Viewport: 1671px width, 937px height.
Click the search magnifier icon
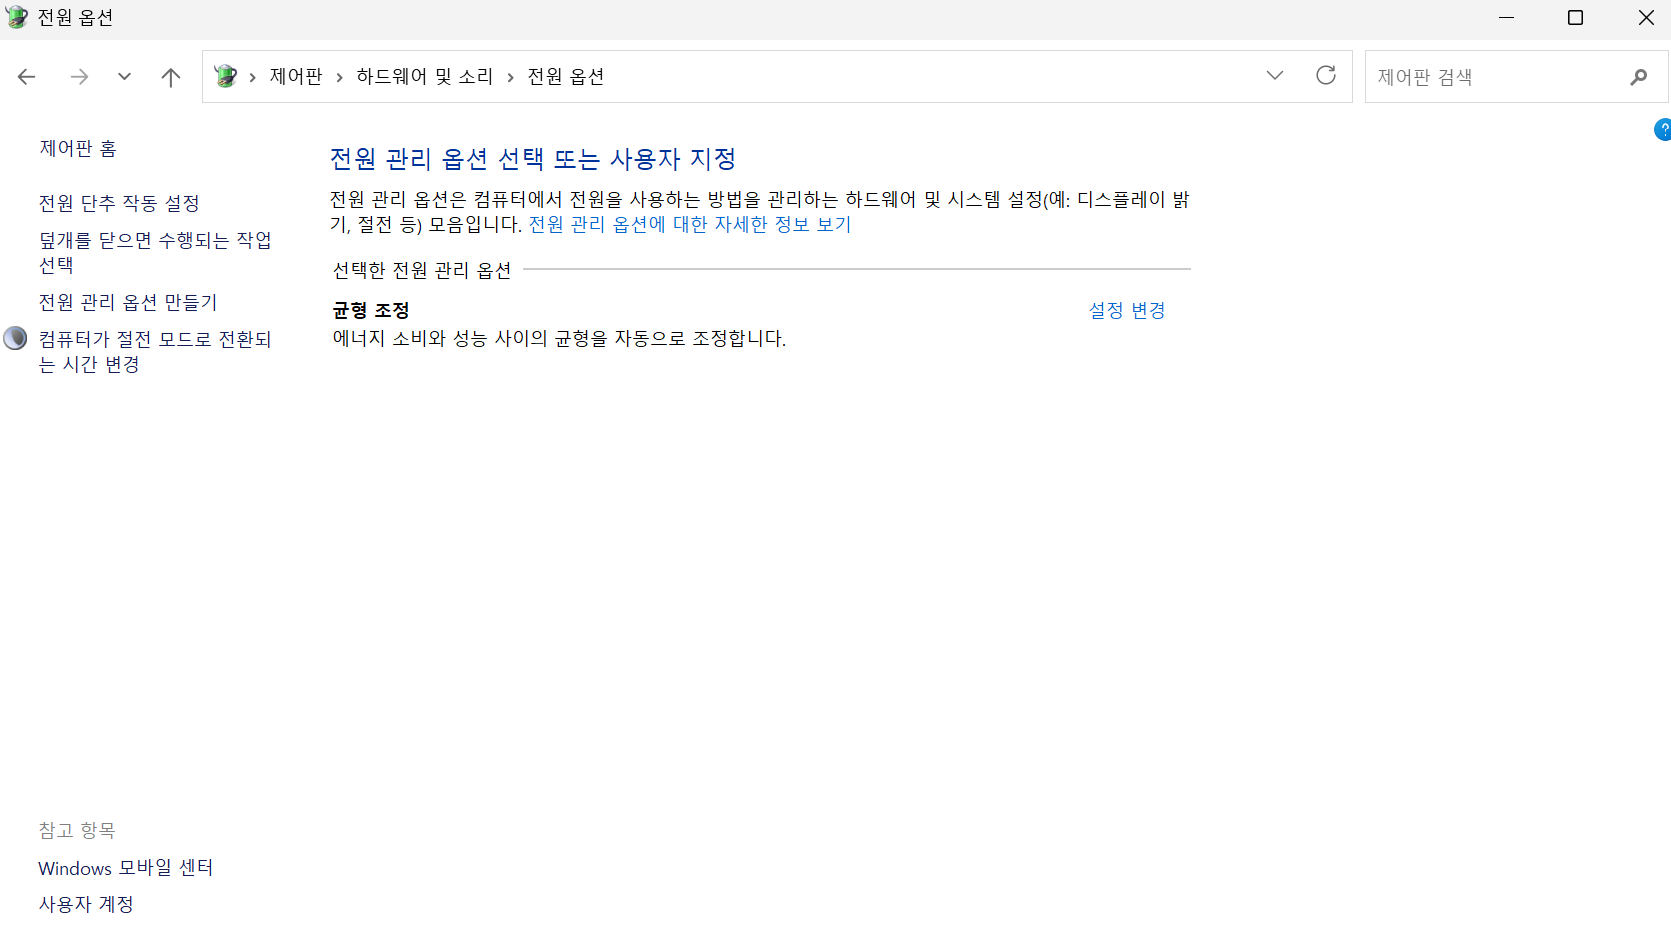pos(1639,76)
